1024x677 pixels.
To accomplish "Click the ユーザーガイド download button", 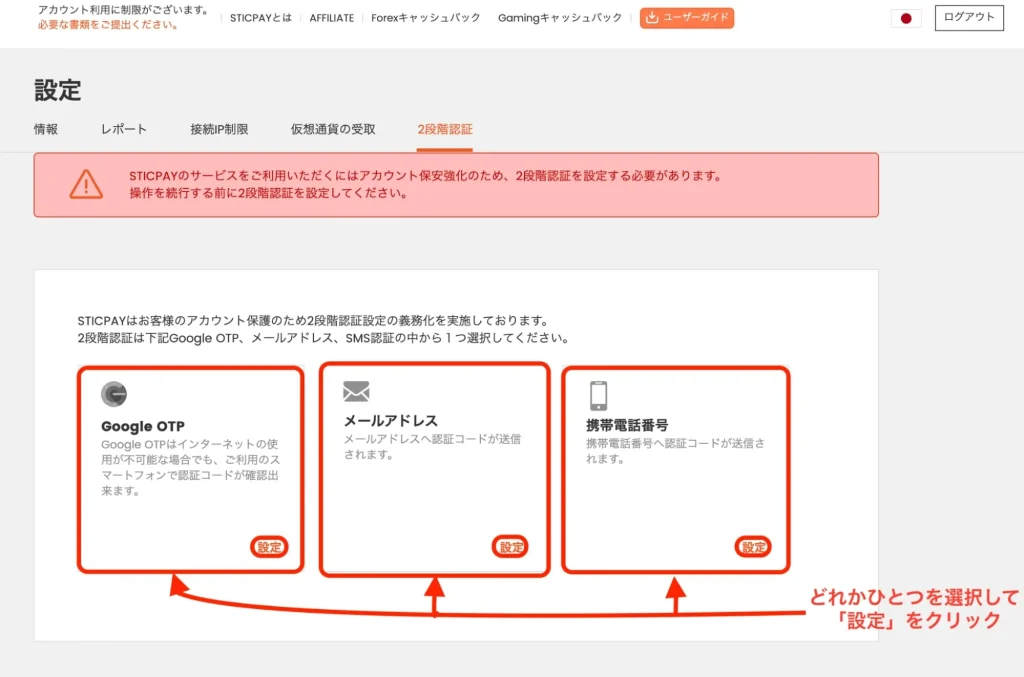I will coord(686,18).
